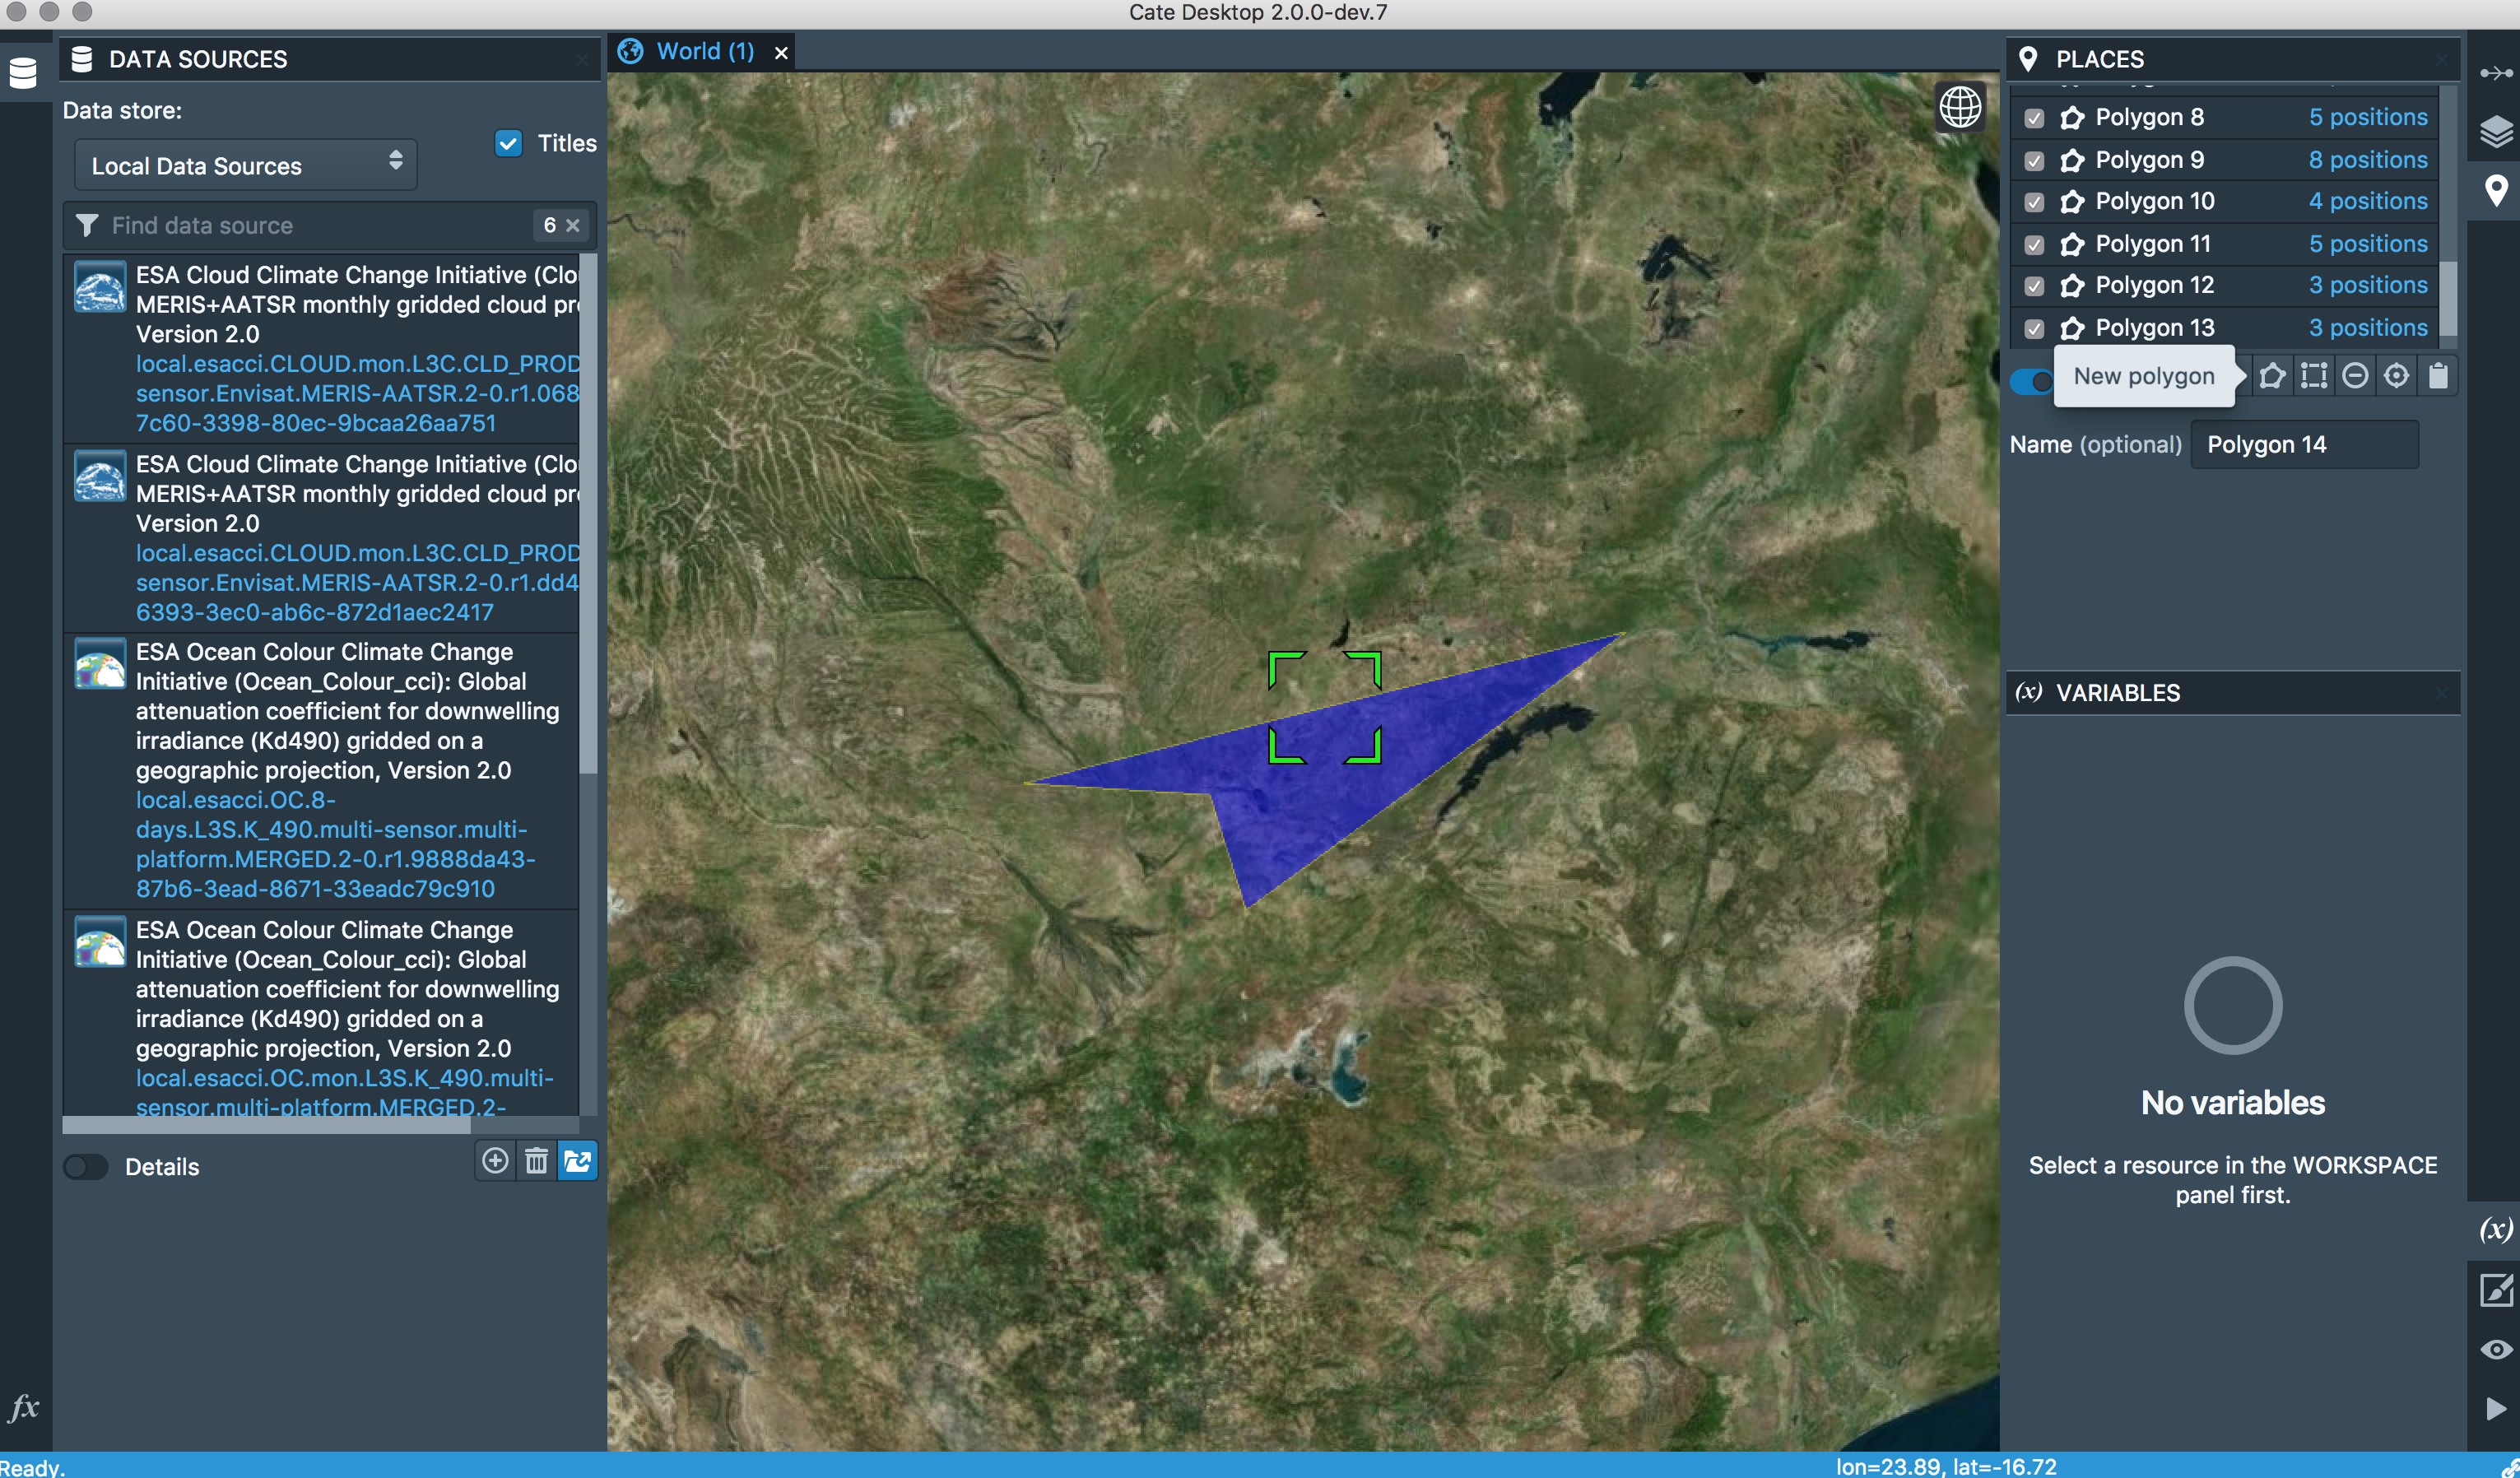The height and width of the screenshot is (1478, 2520).
Task: Click the locate place crosshair icon
Action: [x=2396, y=376]
